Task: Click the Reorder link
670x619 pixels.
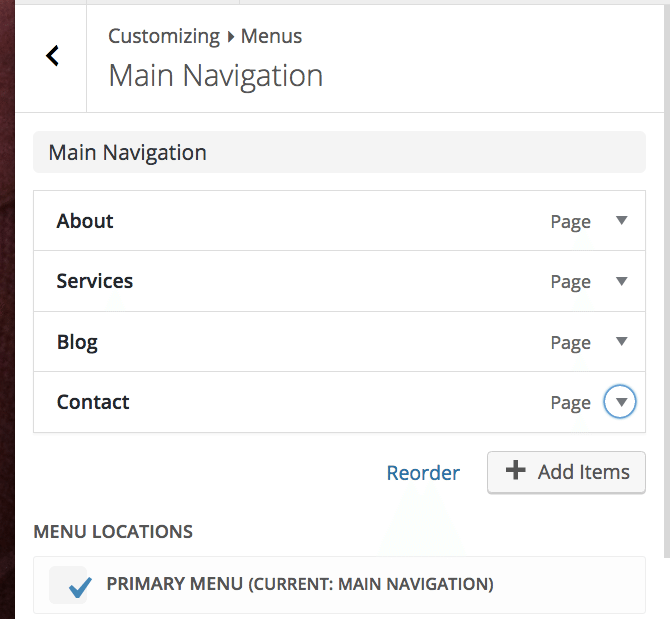Action: [x=423, y=473]
